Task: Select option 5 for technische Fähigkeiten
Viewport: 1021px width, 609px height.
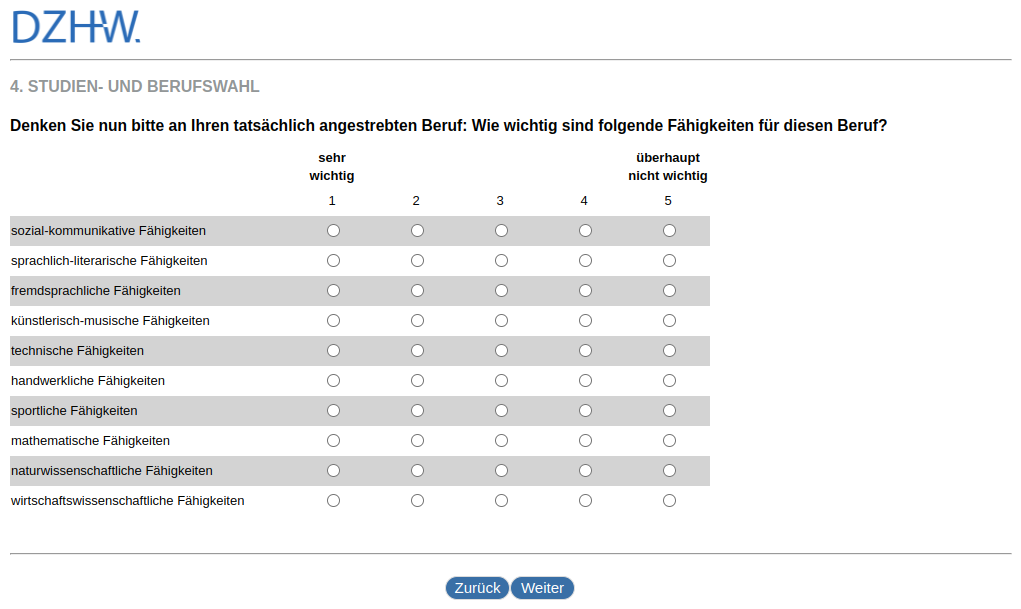Action: click(669, 351)
